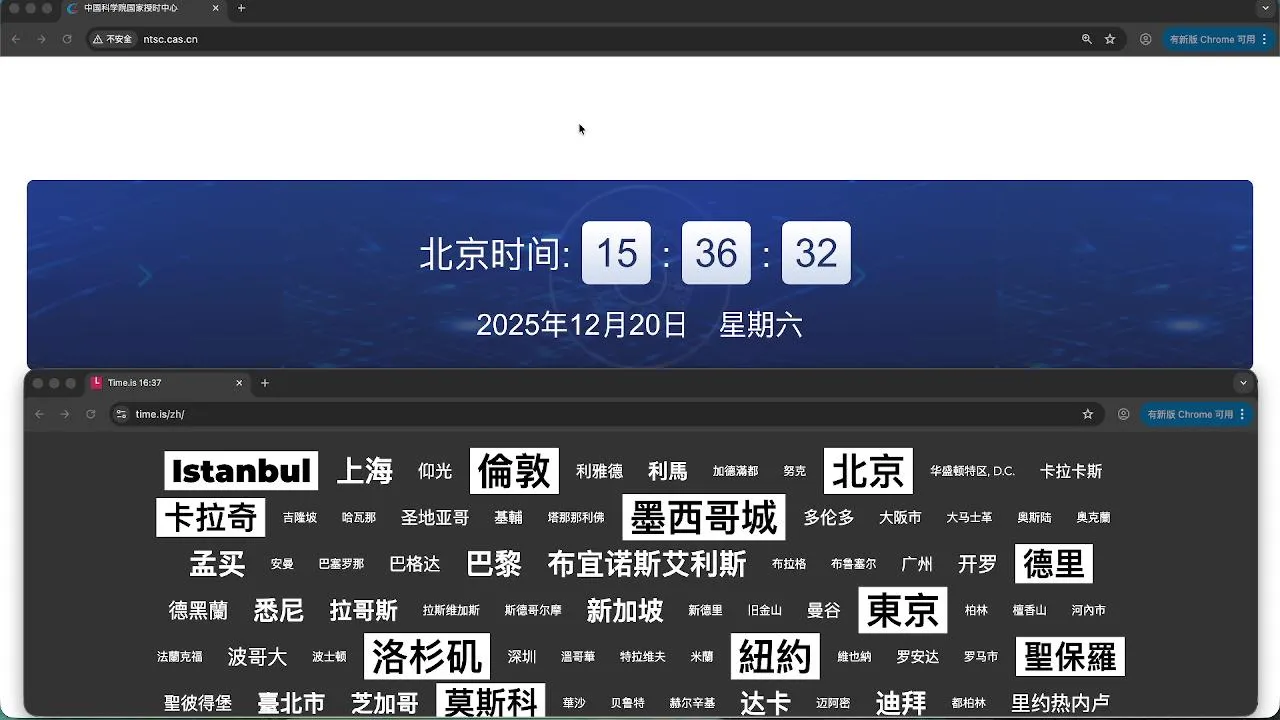Viewport: 1280px width, 720px height.
Task: Open three-dot Chrome menu in NTSC window
Action: (1265, 39)
